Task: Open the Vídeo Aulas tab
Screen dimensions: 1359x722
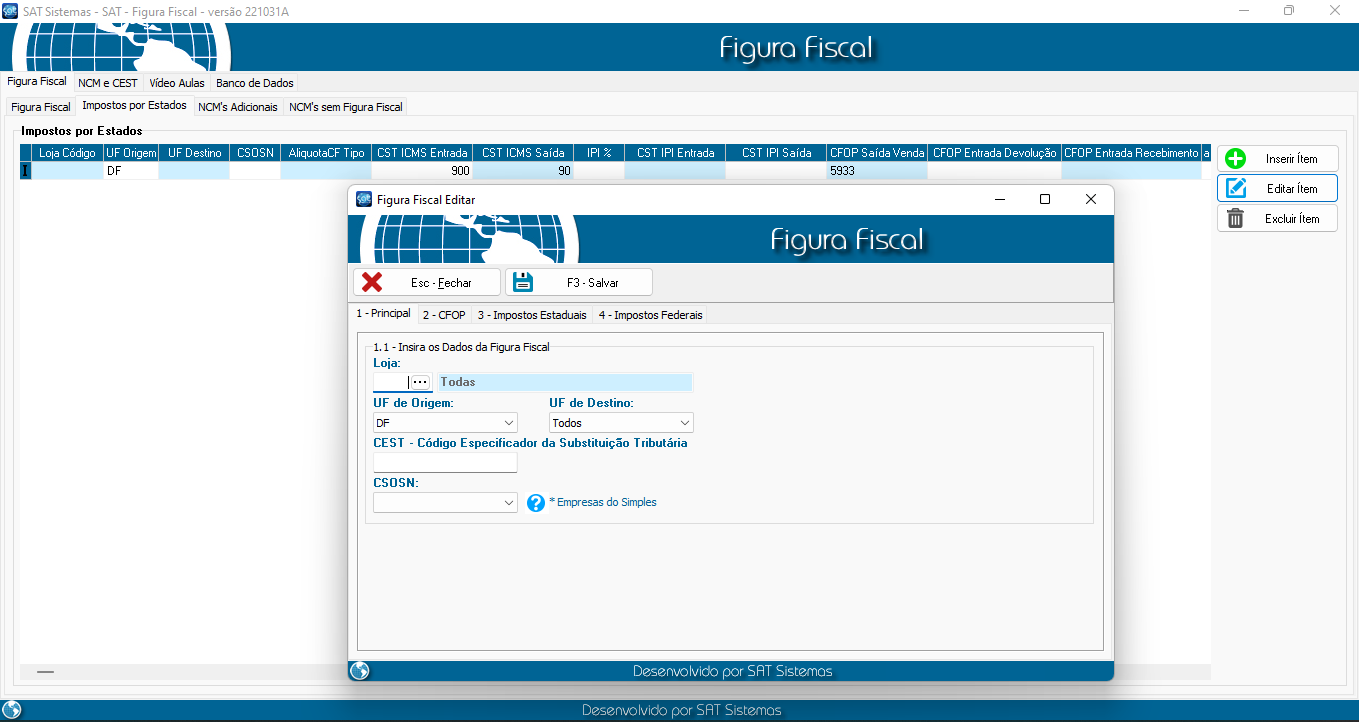Action: point(177,83)
